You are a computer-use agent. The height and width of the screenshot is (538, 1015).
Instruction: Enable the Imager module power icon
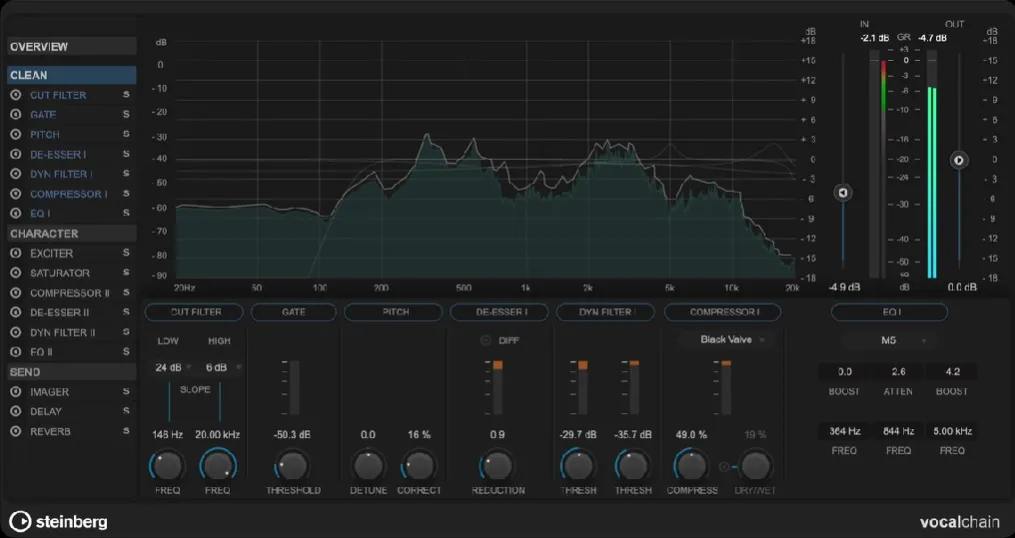(x=16, y=392)
